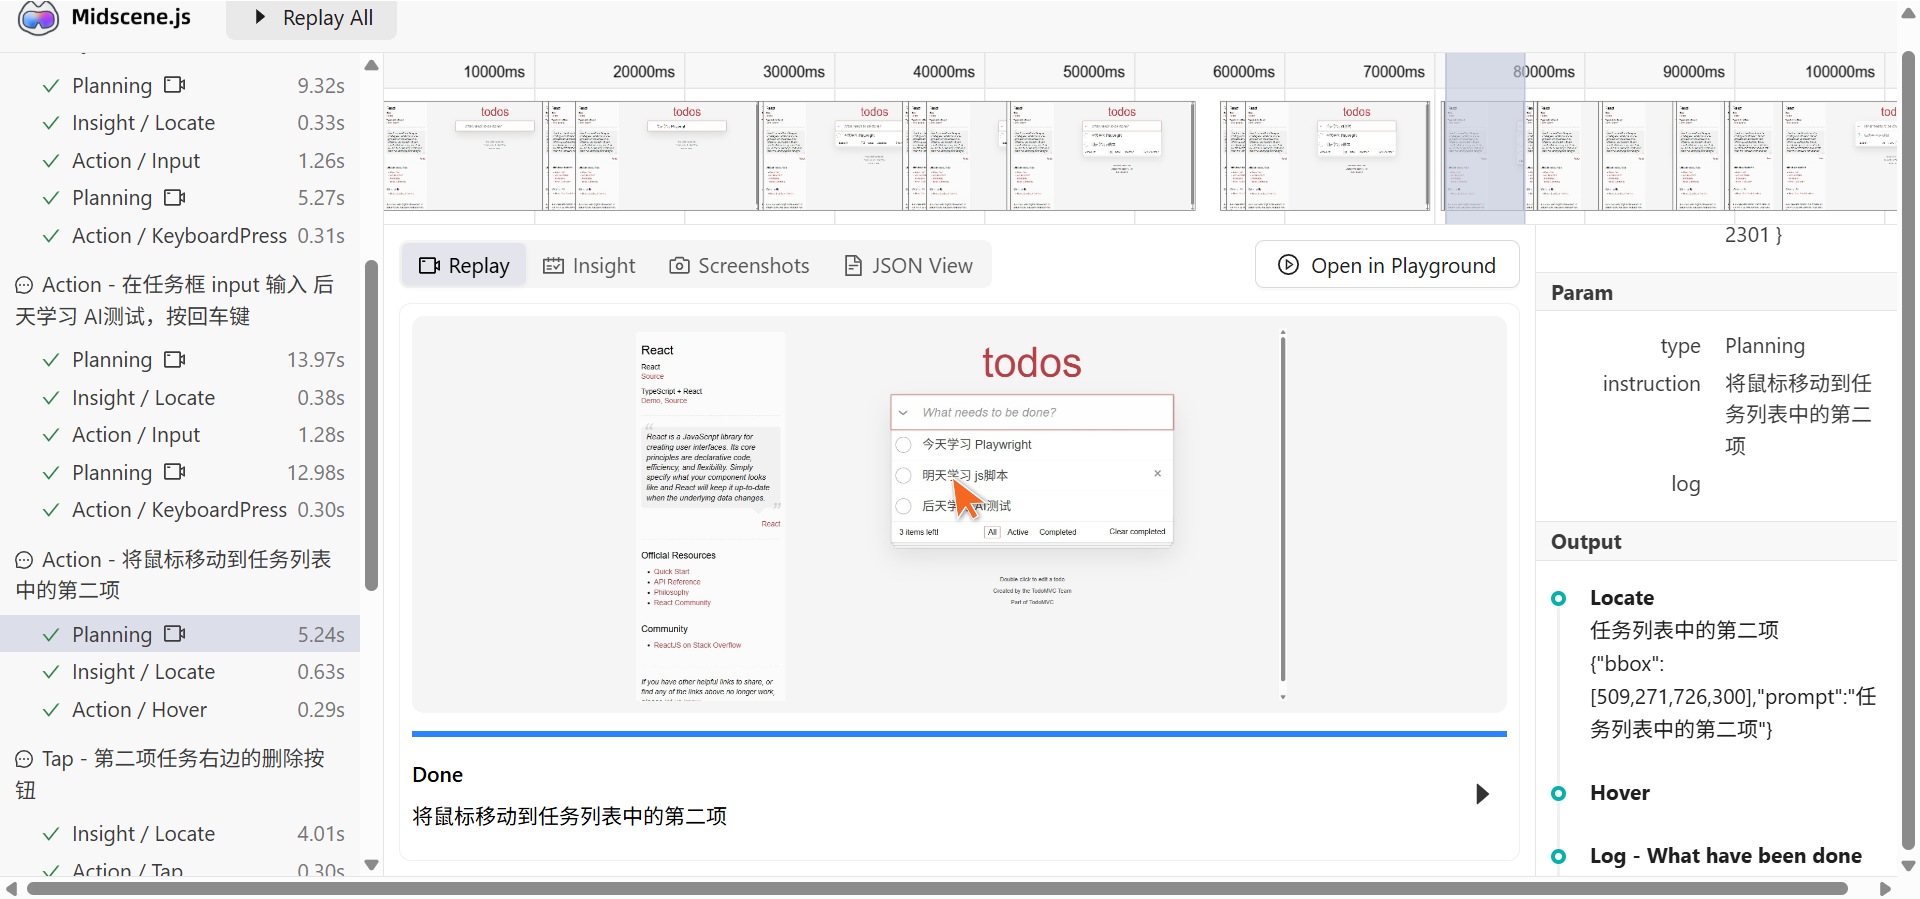The width and height of the screenshot is (1920, 899).
Task: Select Insight / Locate step at 0.63s
Action: [x=143, y=672]
